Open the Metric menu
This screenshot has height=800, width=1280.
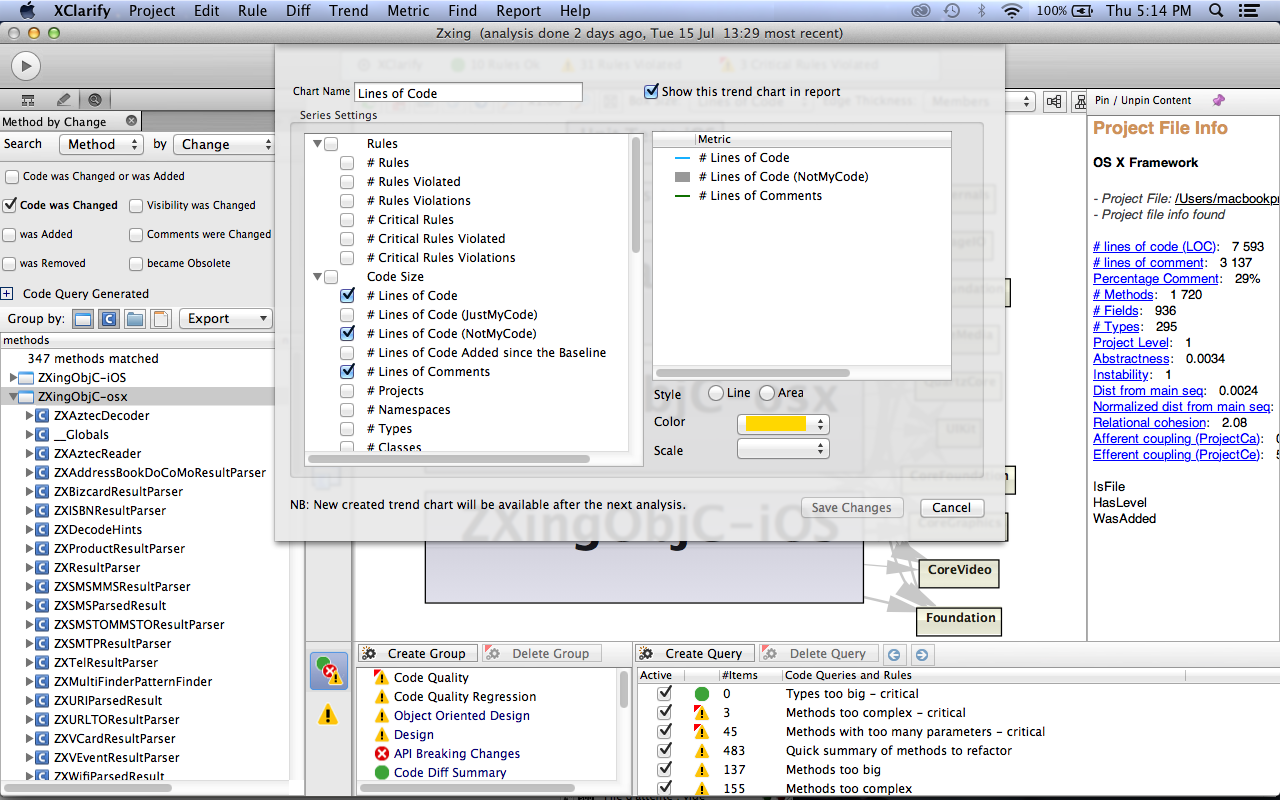point(407,11)
